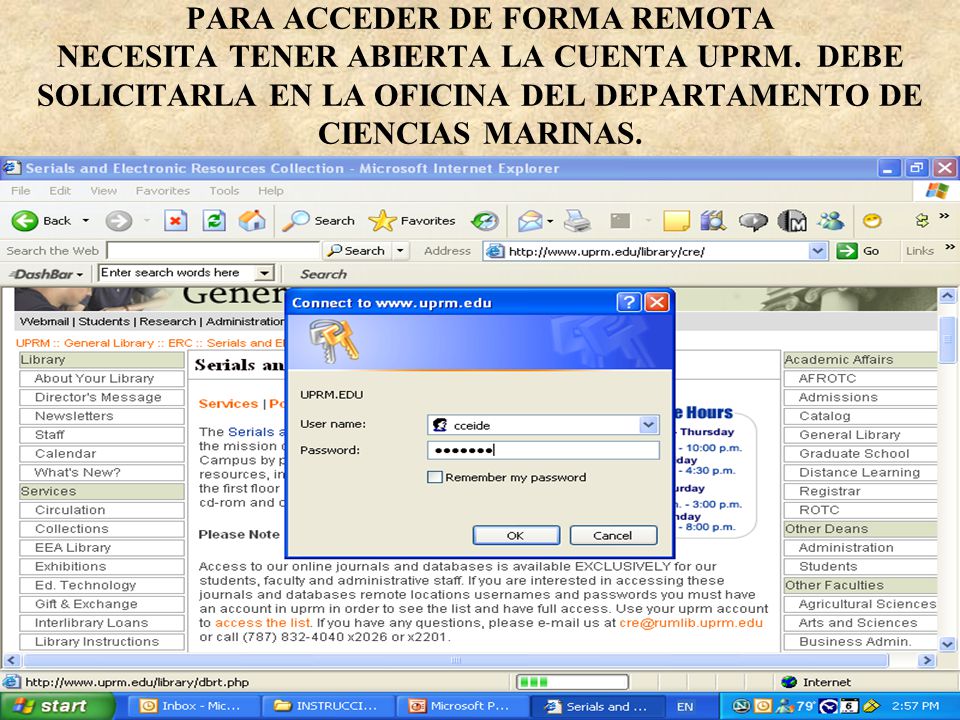Image resolution: width=960 pixels, height=720 pixels.
Task: Click the Back arrow icon in toolbar
Action: (x=24, y=220)
